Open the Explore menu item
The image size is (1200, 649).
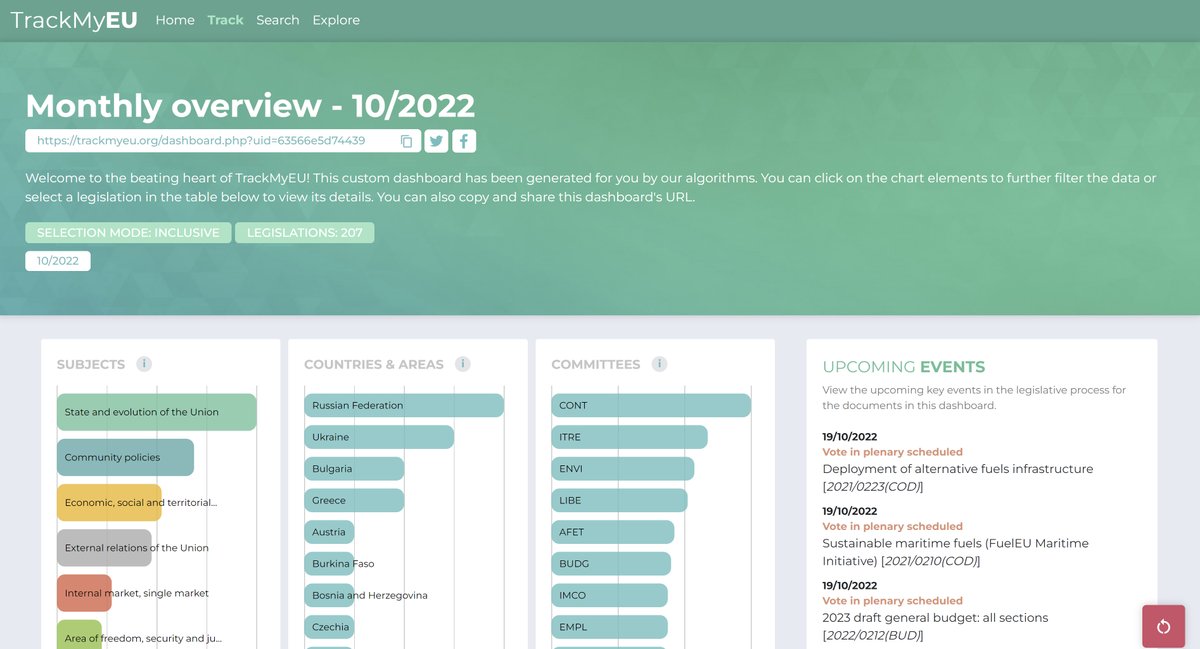(336, 20)
